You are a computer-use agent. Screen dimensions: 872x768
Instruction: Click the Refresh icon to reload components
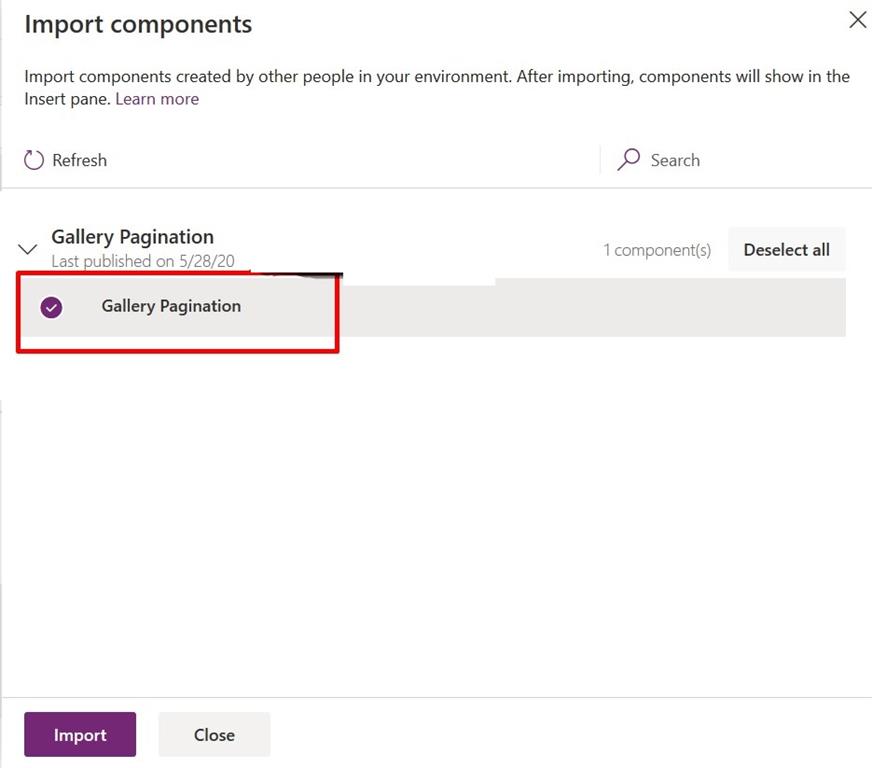(x=34, y=159)
